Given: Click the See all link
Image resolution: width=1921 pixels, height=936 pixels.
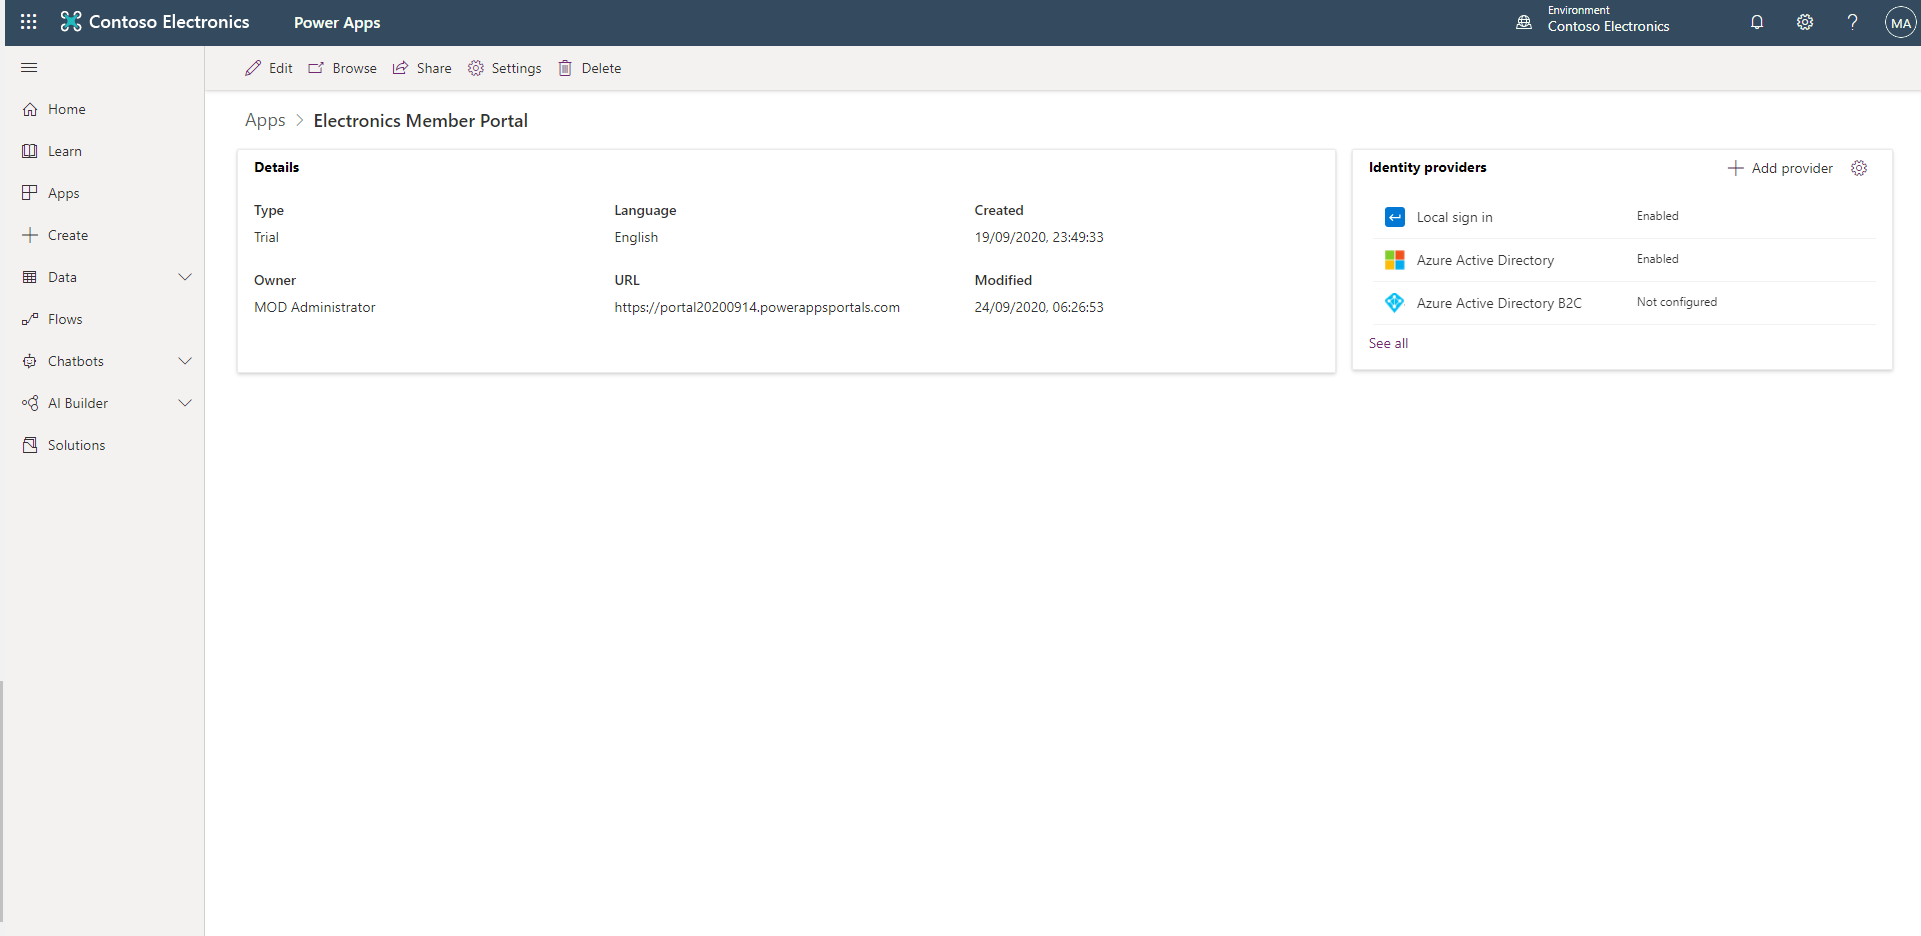Looking at the screenshot, I should (1388, 343).
